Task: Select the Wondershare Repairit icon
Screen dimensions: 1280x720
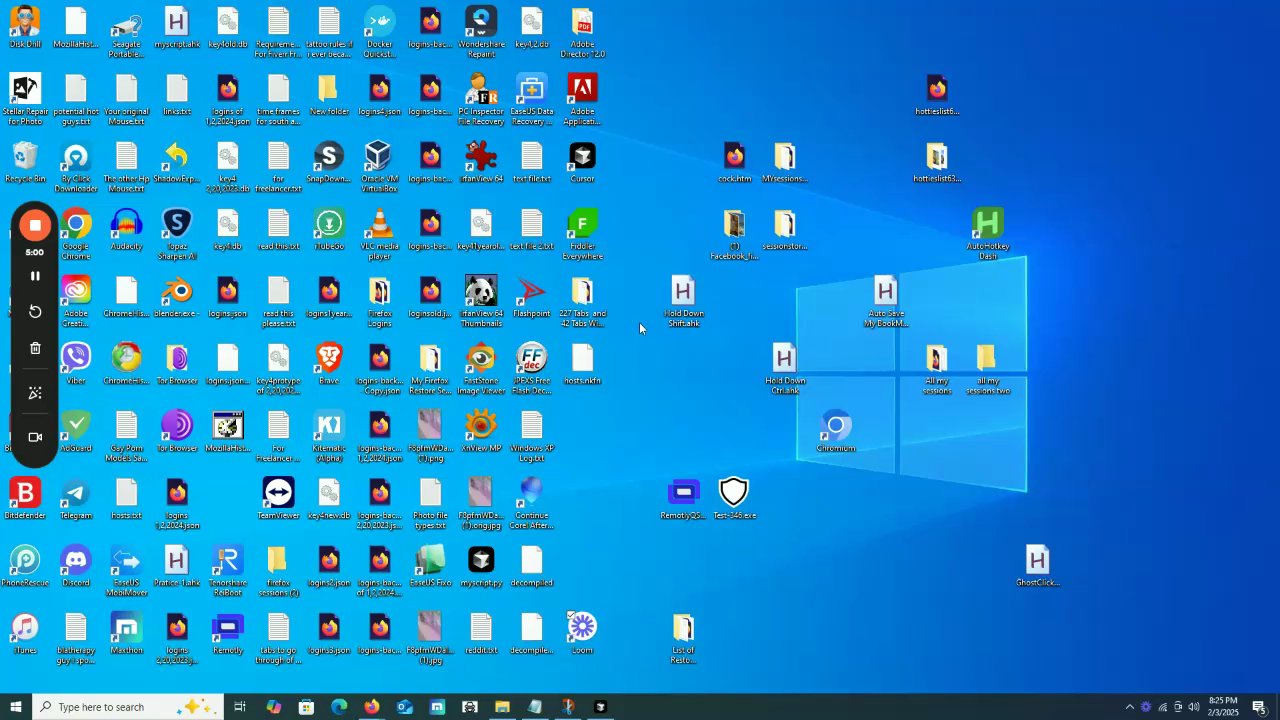Action: 481,32
